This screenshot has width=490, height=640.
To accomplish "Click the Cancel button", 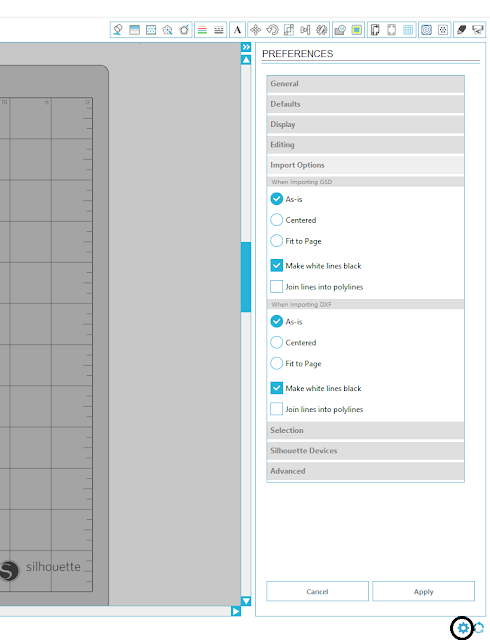I will (x=317, y=591).
